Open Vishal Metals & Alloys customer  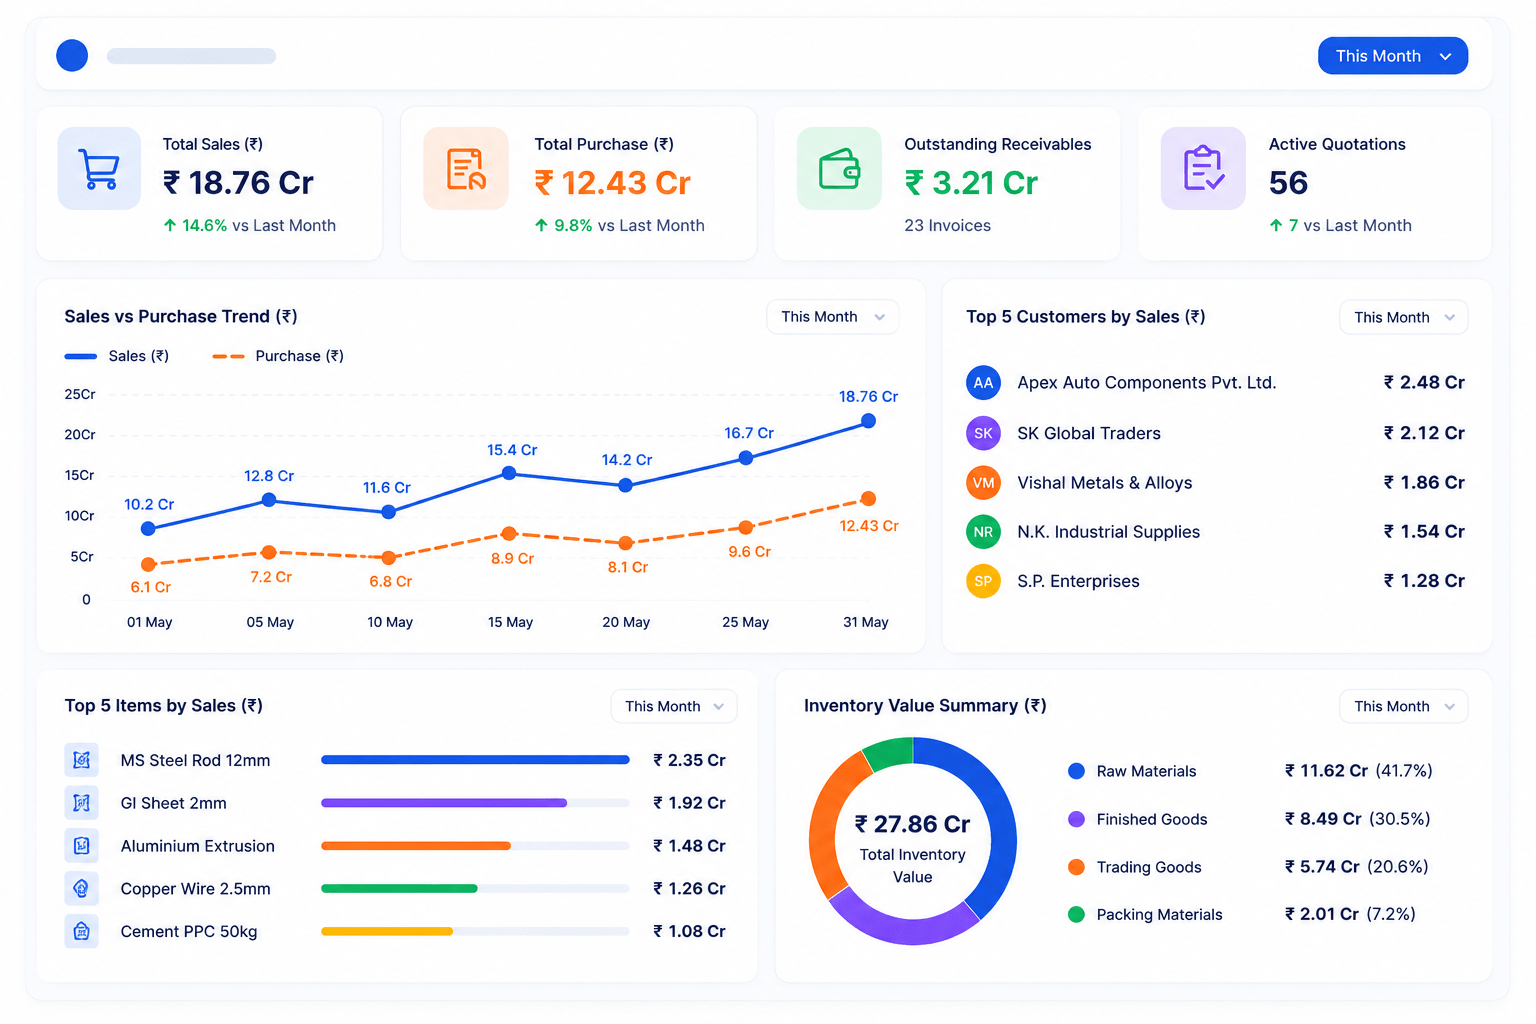[1105, 483]
